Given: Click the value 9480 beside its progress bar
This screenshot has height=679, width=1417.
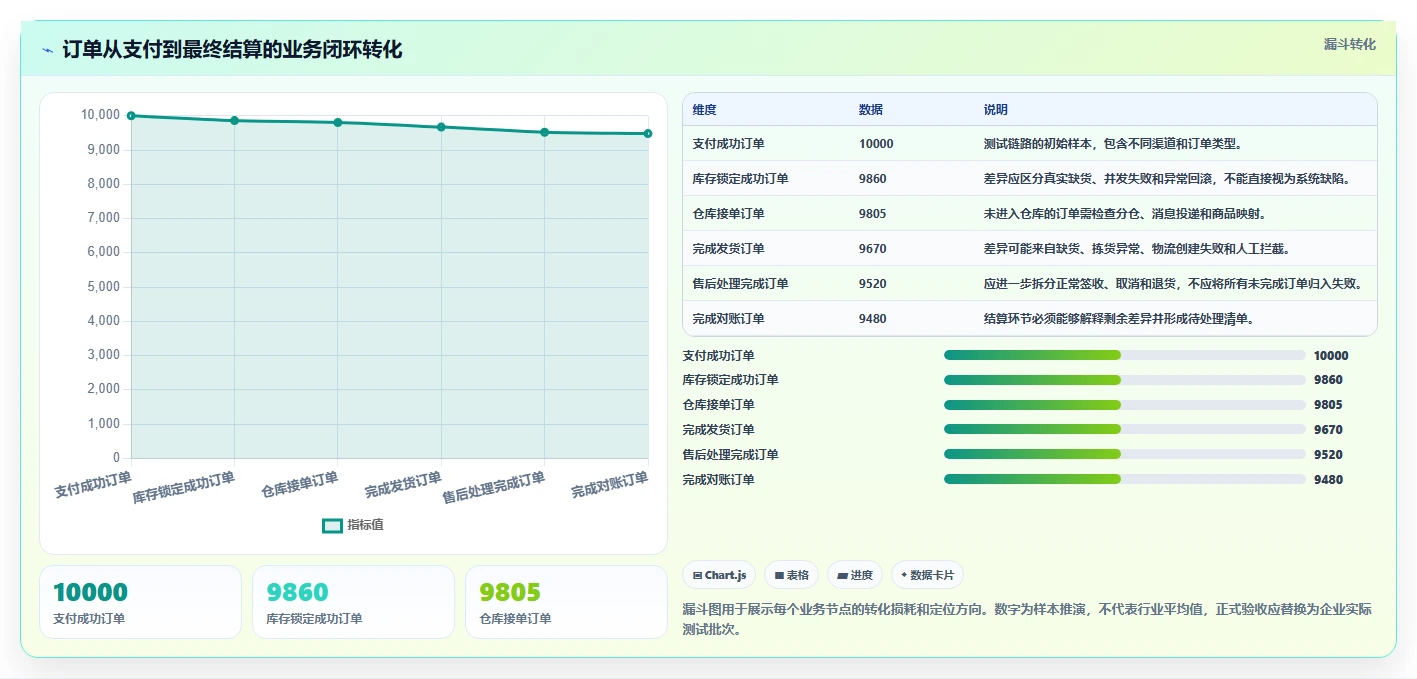Looking at the screenshot, I should [1328, 480].
